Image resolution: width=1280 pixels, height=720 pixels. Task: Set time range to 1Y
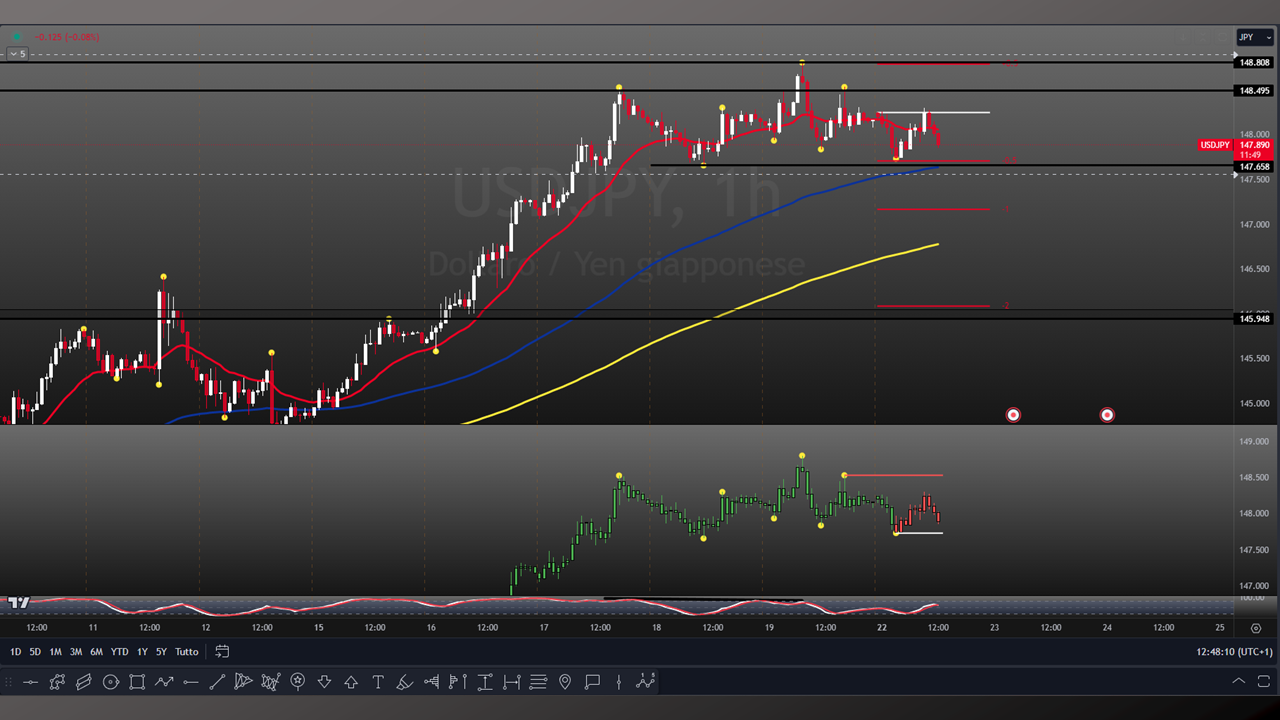tap(142, 652)
